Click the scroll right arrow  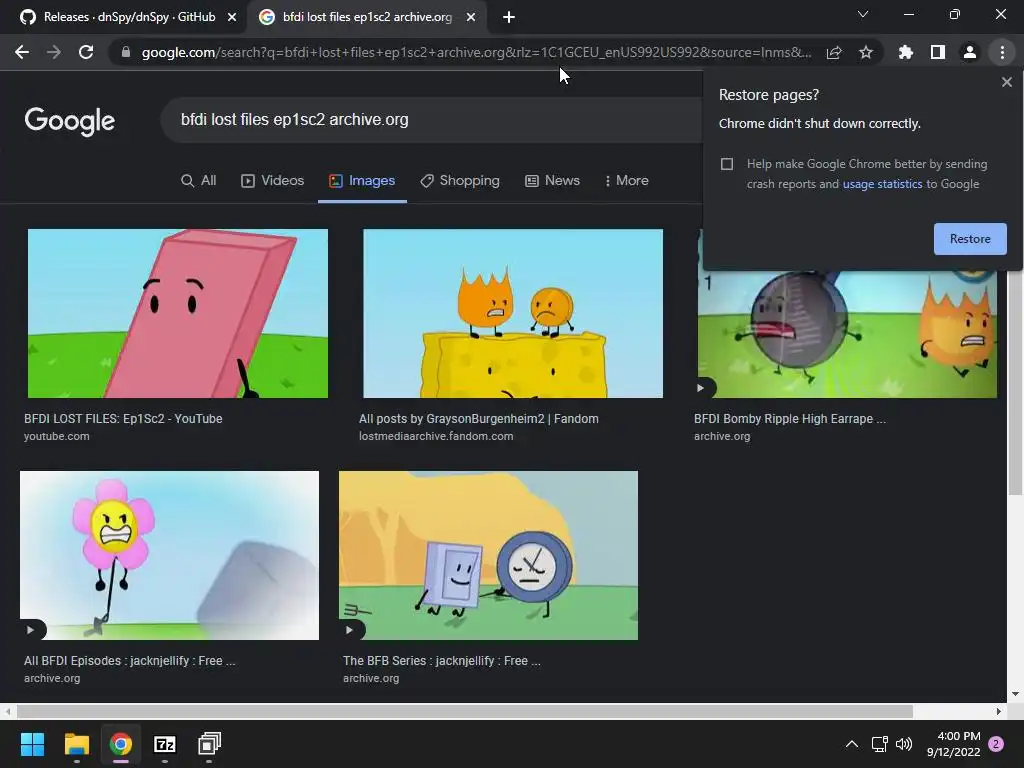[x=999, y=711]
